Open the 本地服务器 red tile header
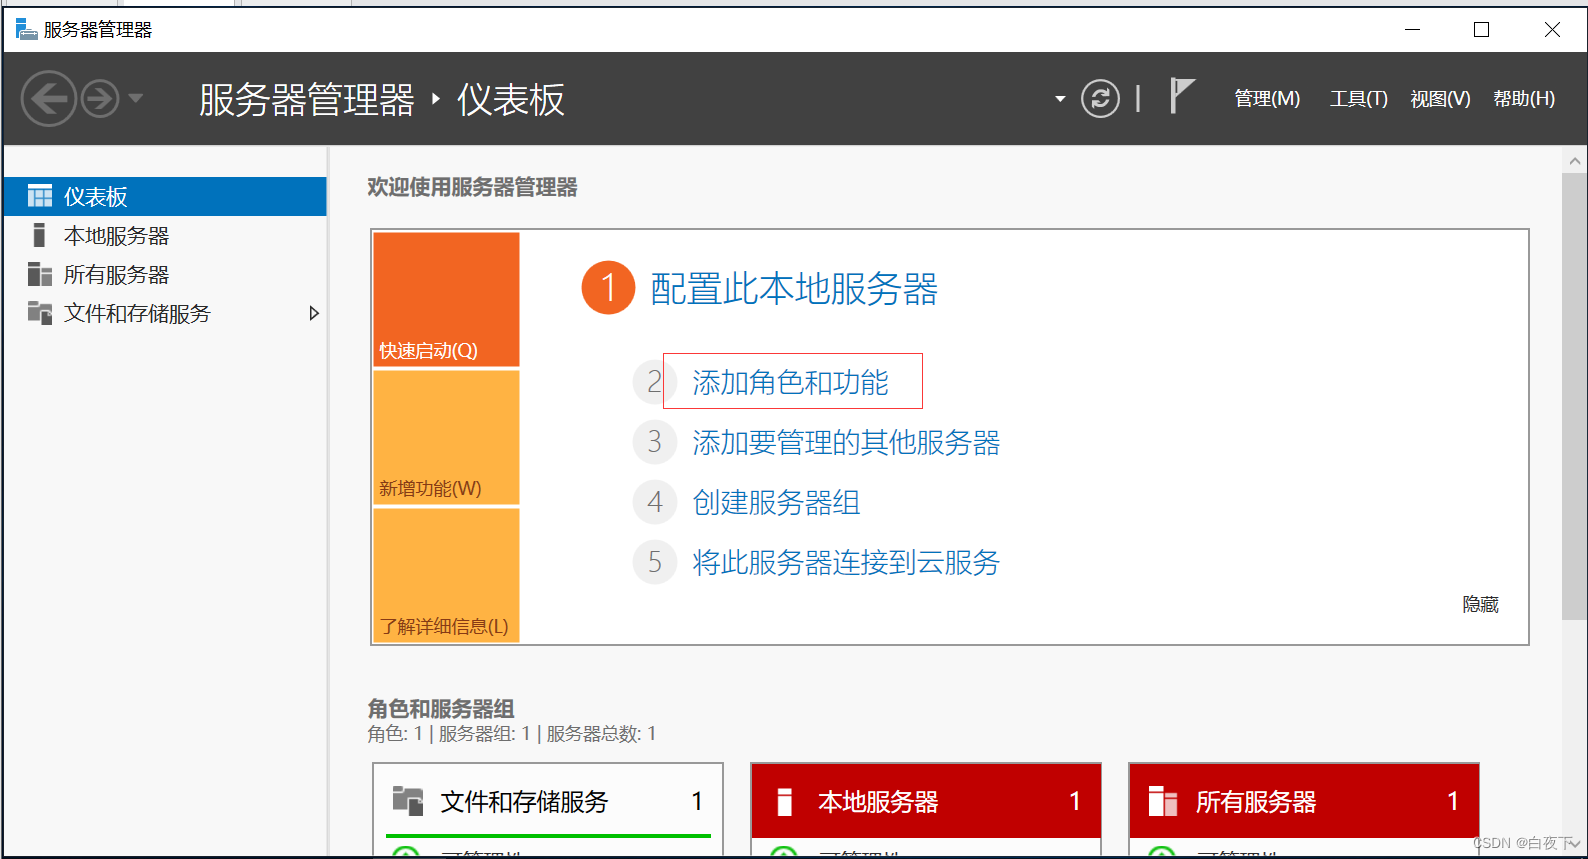 pos(926,801)
